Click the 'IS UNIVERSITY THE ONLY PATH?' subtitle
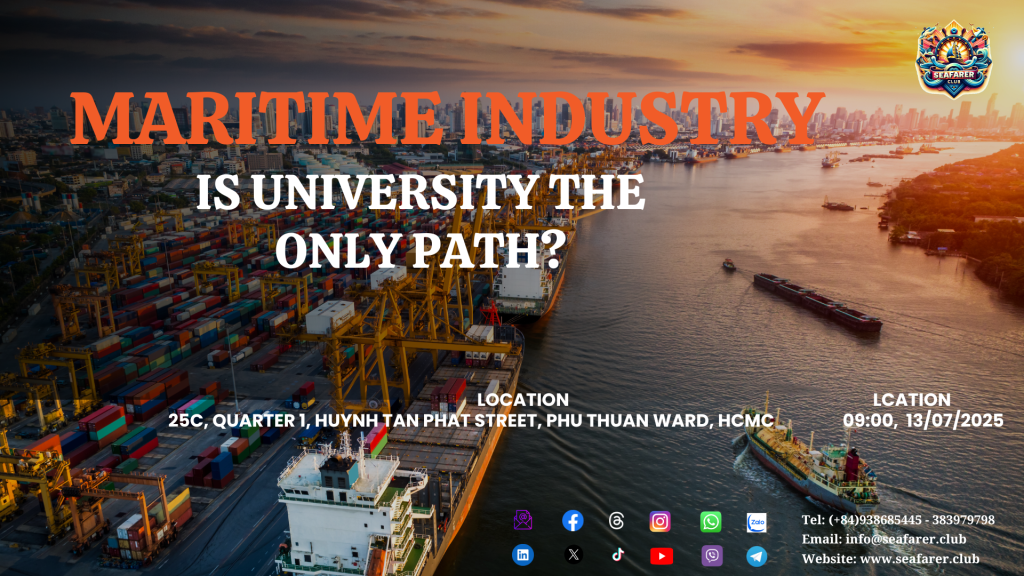The height and width of the screenshot is (576, 1024). [x=419, y=221]
